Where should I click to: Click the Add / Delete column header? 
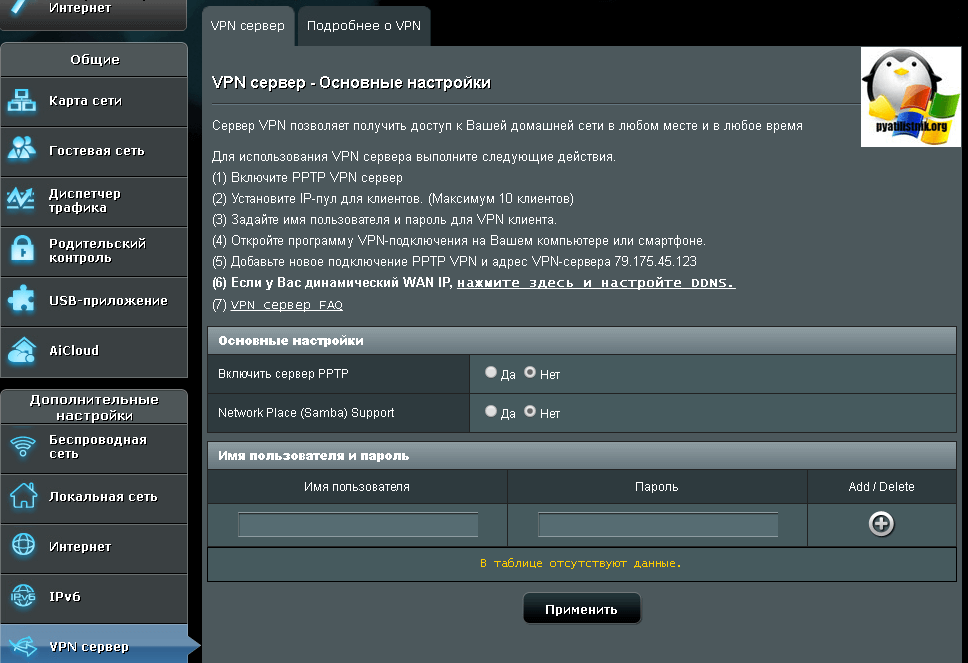click(881, 486)
